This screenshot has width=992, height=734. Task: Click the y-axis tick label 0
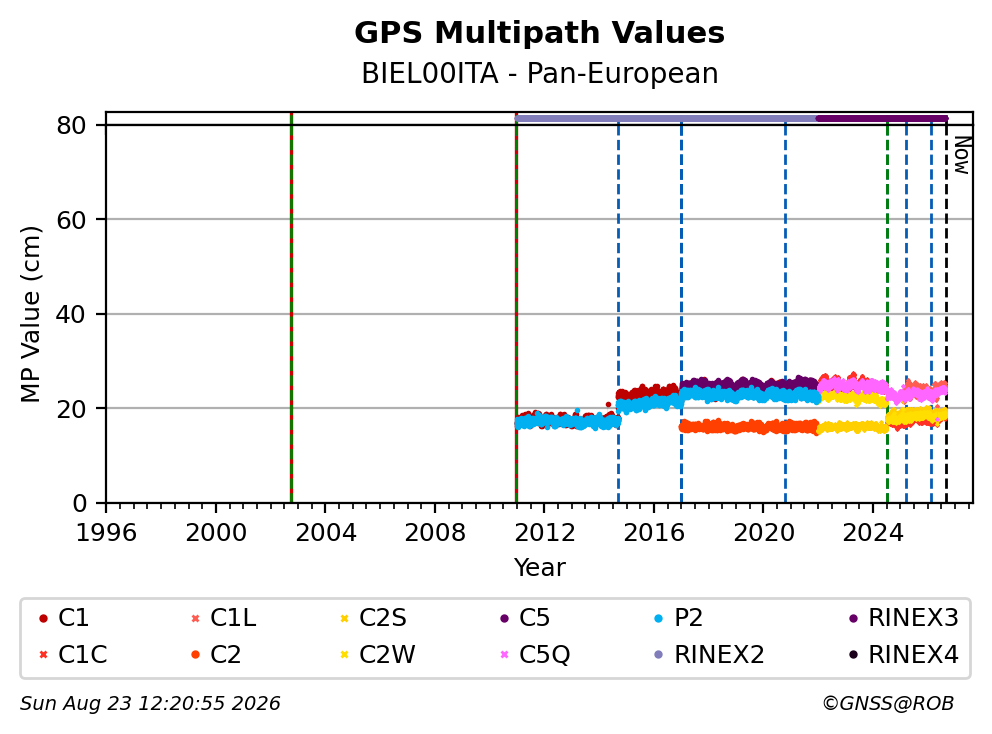(x=79, y=503)
